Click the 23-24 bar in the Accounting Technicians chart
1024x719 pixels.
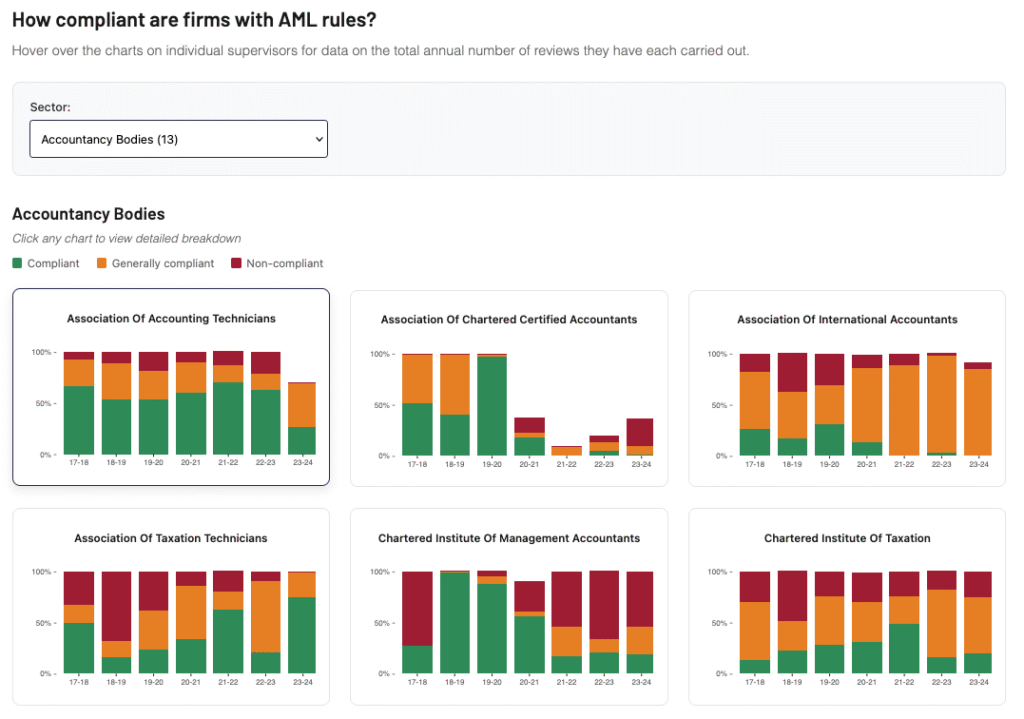(x=303, y=419)
